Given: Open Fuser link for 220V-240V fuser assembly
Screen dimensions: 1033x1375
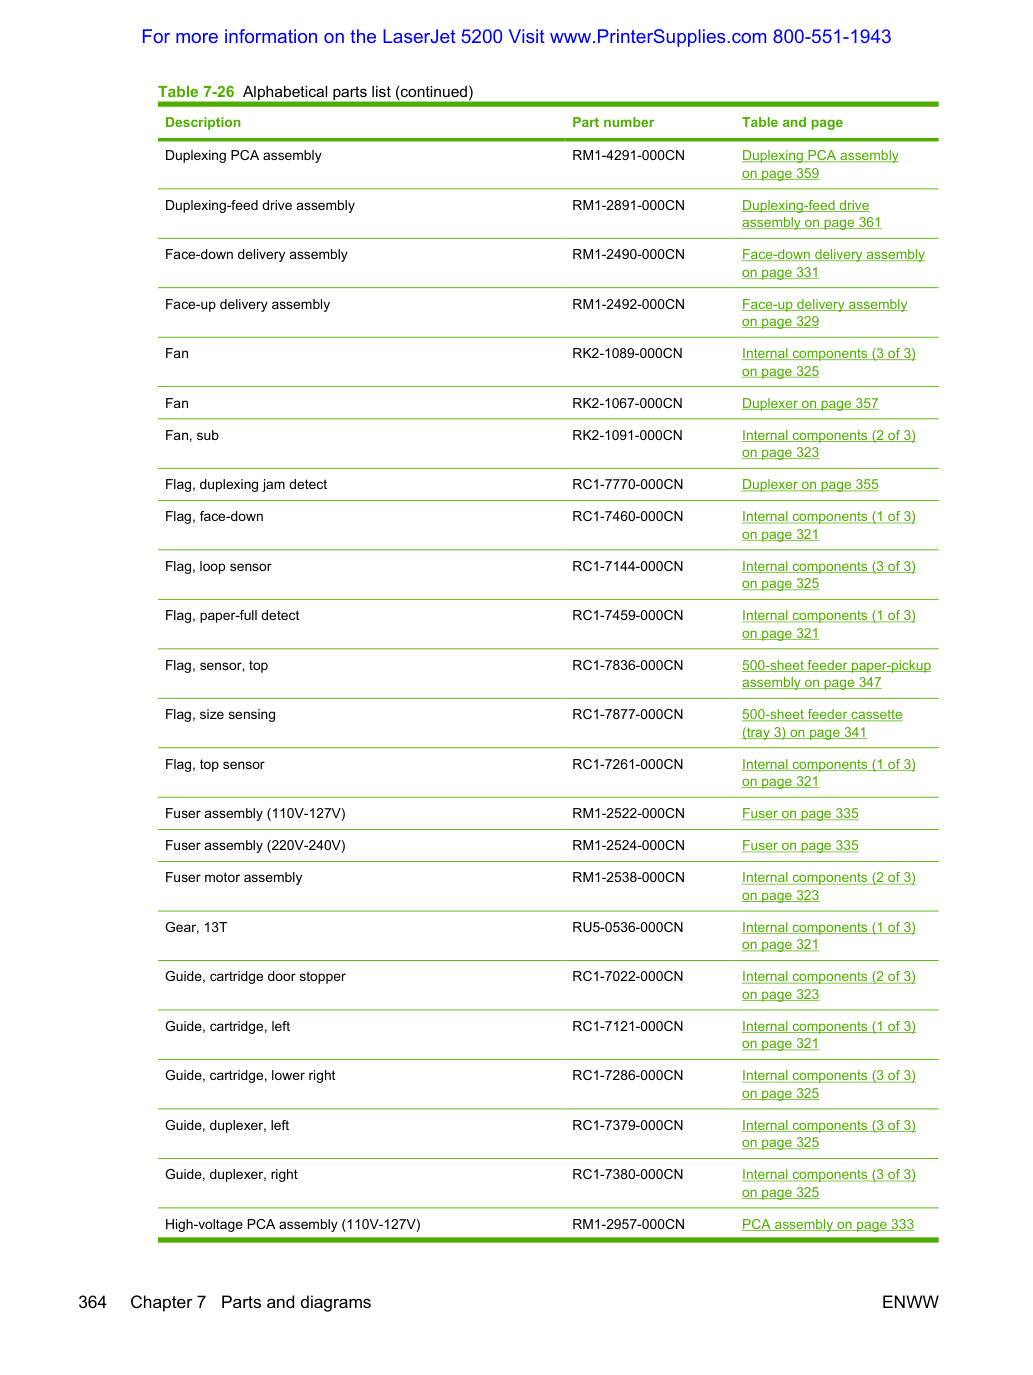Looking at the screenshot, I should click(x=800, y=845).
